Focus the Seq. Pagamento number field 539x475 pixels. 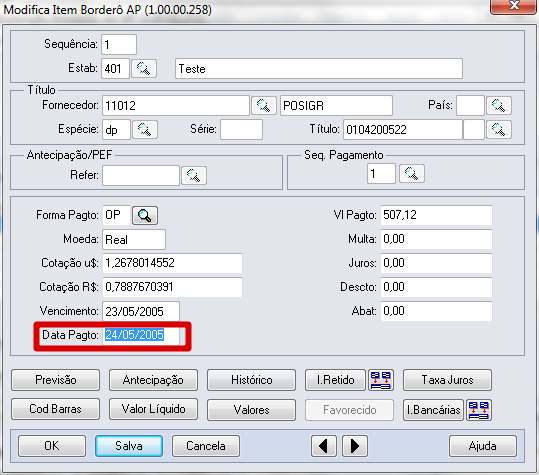381,174
